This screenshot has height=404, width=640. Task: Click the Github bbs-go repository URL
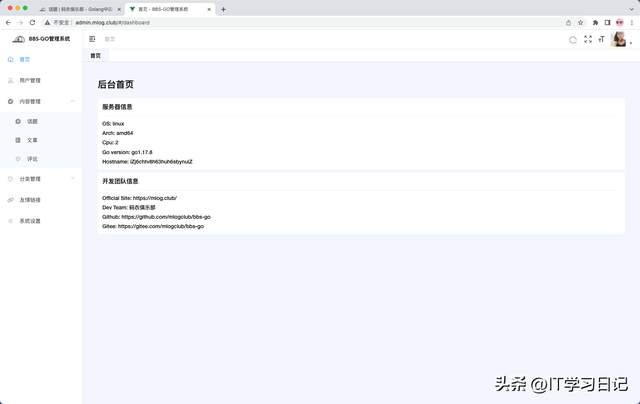coord(166,217)
